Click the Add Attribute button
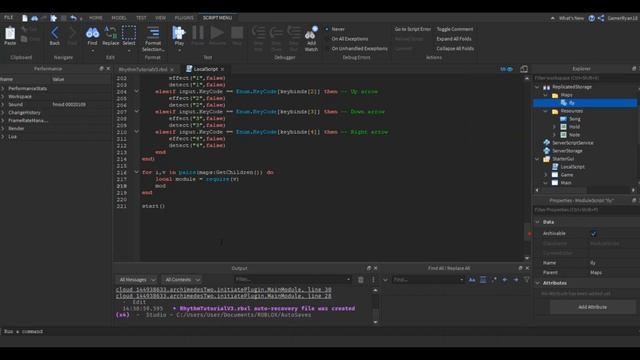The width and height of the screenshot is (640, 360). point(592,307)
